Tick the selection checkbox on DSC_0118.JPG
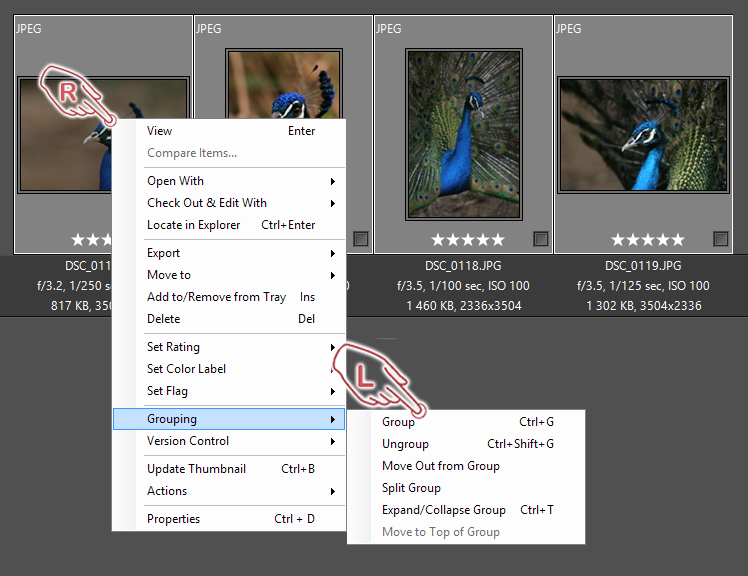748x576 pixels. (x=540, y=239)
